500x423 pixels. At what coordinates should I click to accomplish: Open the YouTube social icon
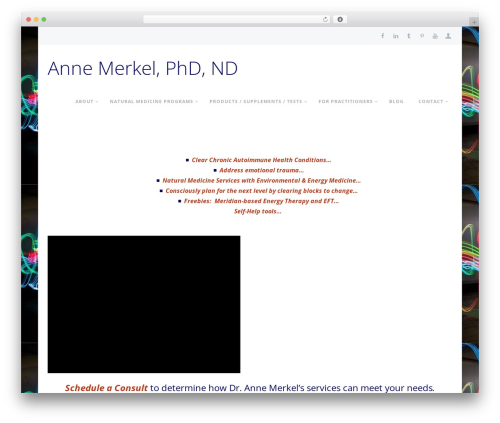click(x=435, y=36)
